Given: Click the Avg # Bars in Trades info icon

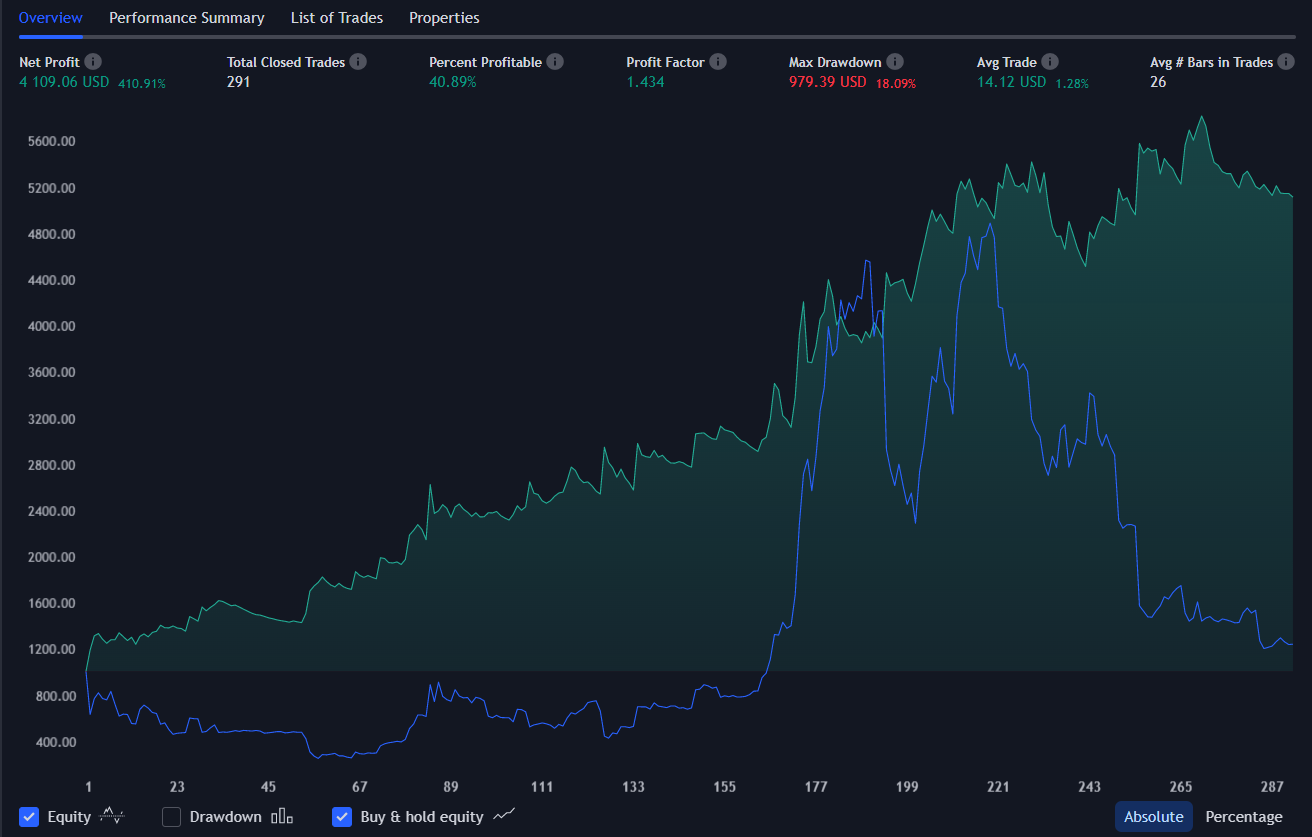Looking at the screenshot, I should pyautogui.click(x=1287, y=61).
